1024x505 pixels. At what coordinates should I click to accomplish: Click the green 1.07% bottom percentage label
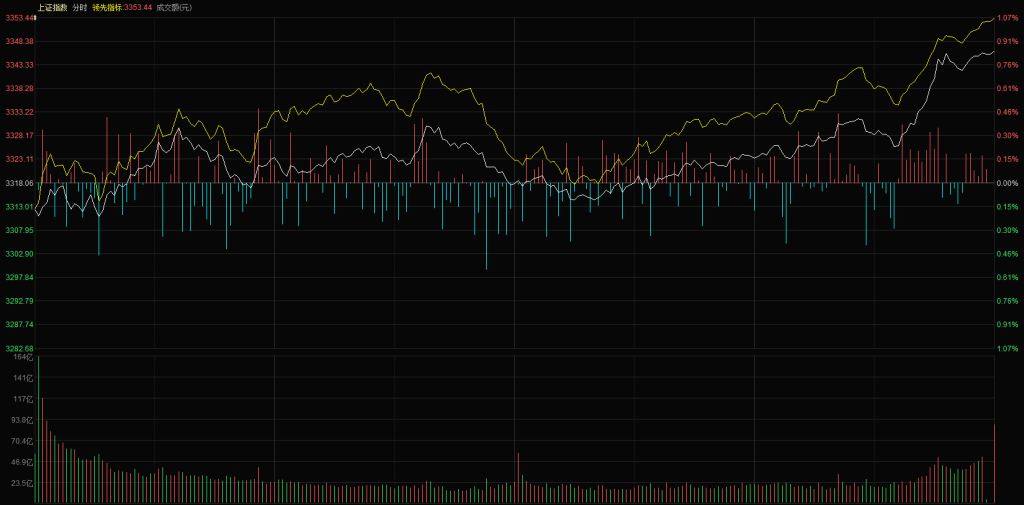[1008, 348]
